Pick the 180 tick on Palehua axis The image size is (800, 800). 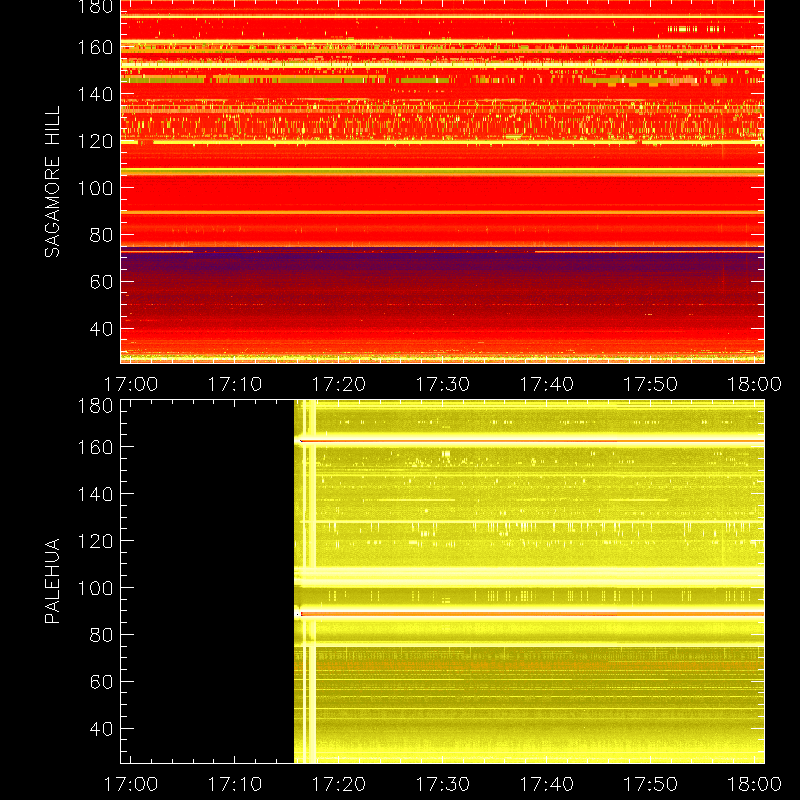pos(95,406)
